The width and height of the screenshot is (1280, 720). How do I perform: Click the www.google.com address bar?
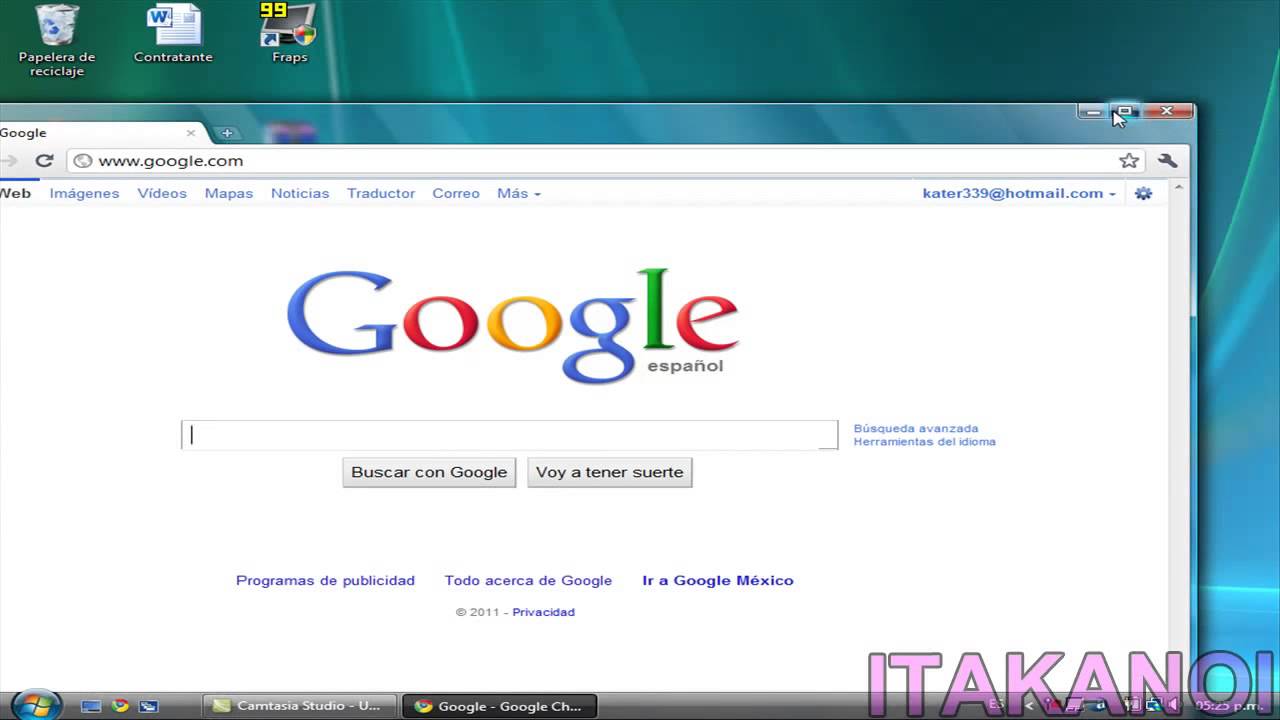(x=605, y=161)
